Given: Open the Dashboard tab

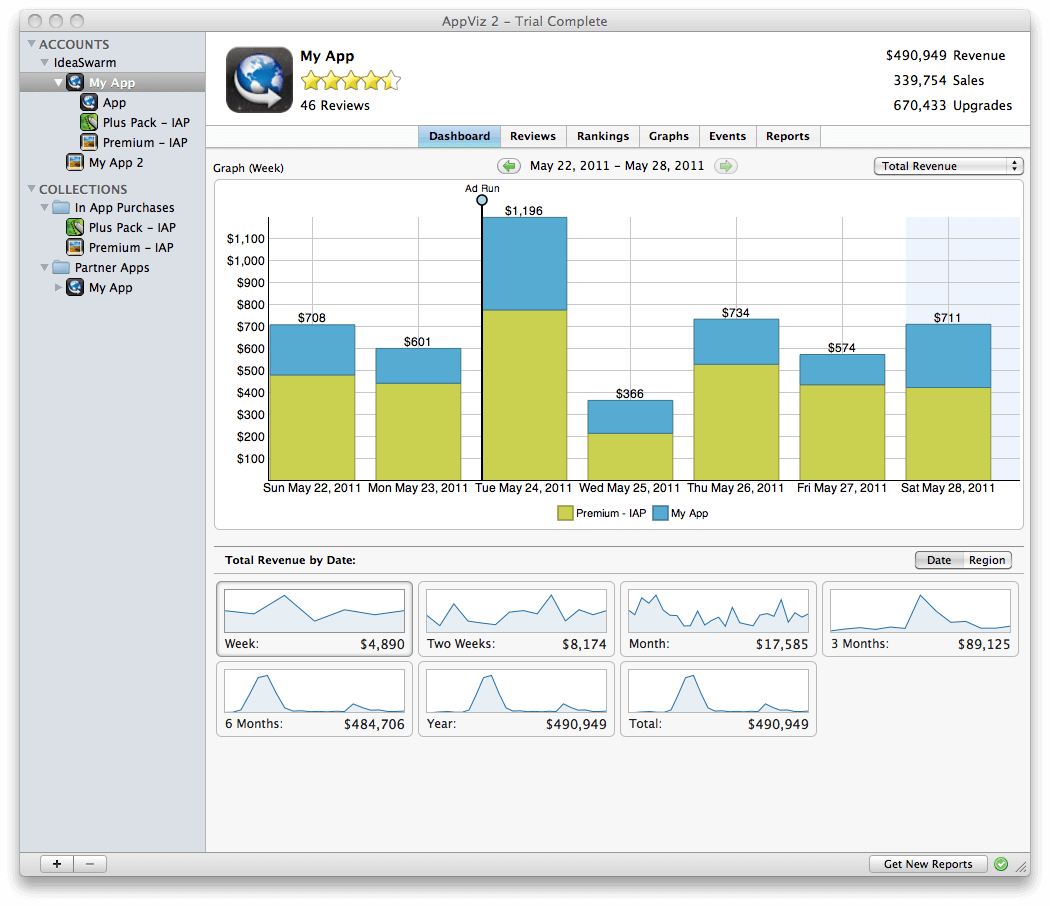Looking at the screenshot, I should tap(459, 136).
